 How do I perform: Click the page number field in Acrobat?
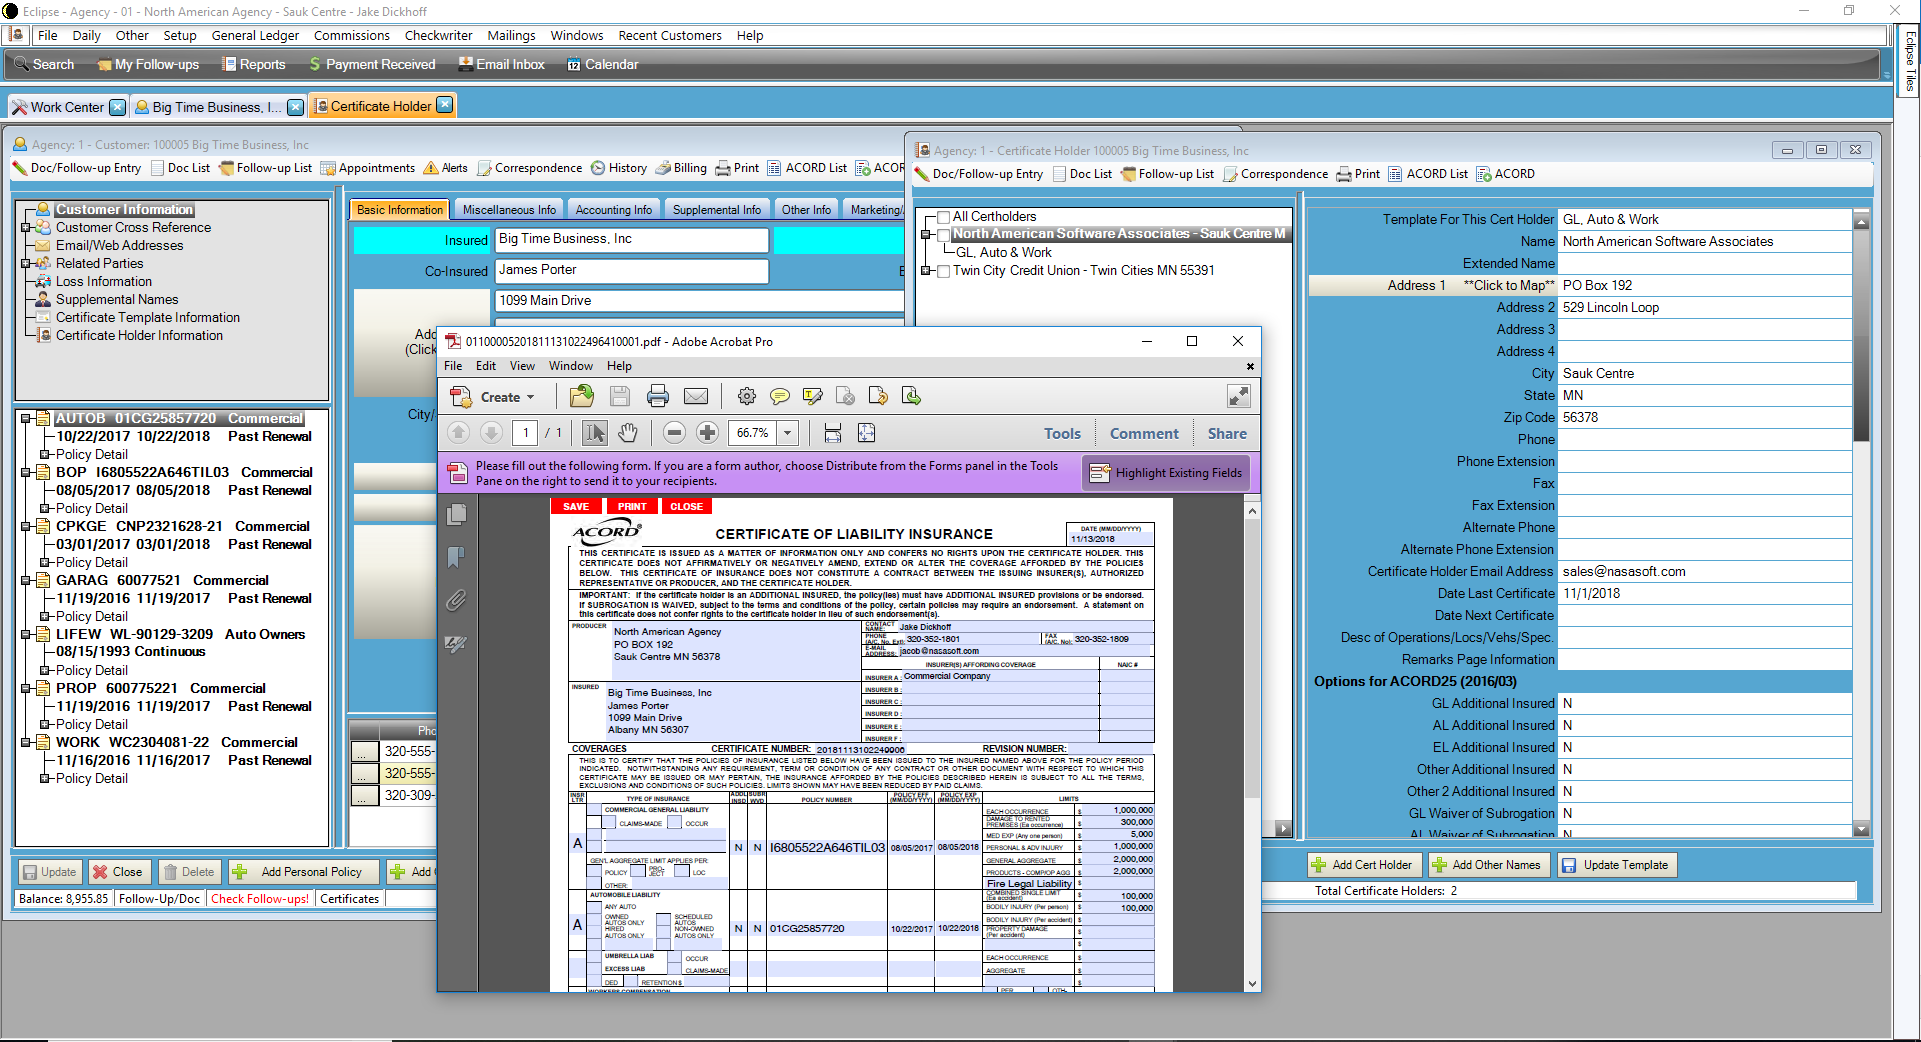tap(526, 433)
